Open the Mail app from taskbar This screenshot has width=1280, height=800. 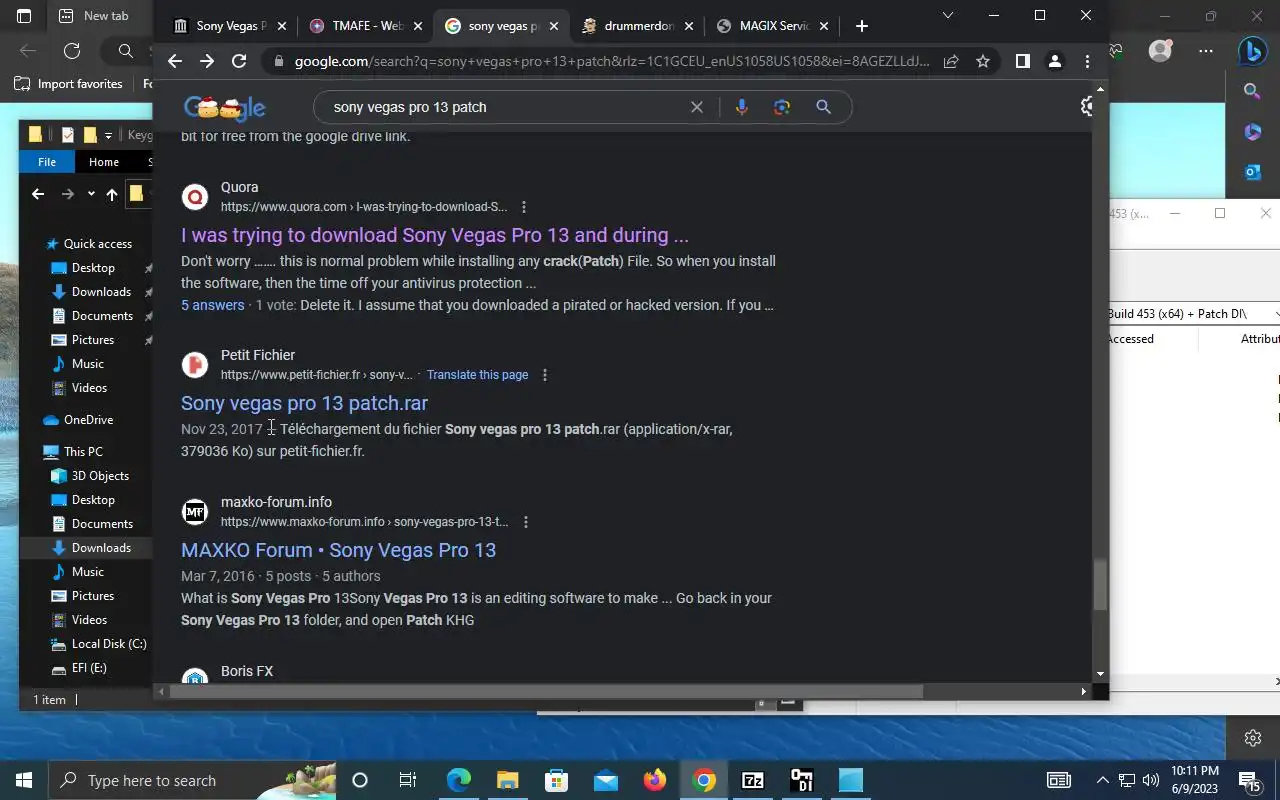606,780
